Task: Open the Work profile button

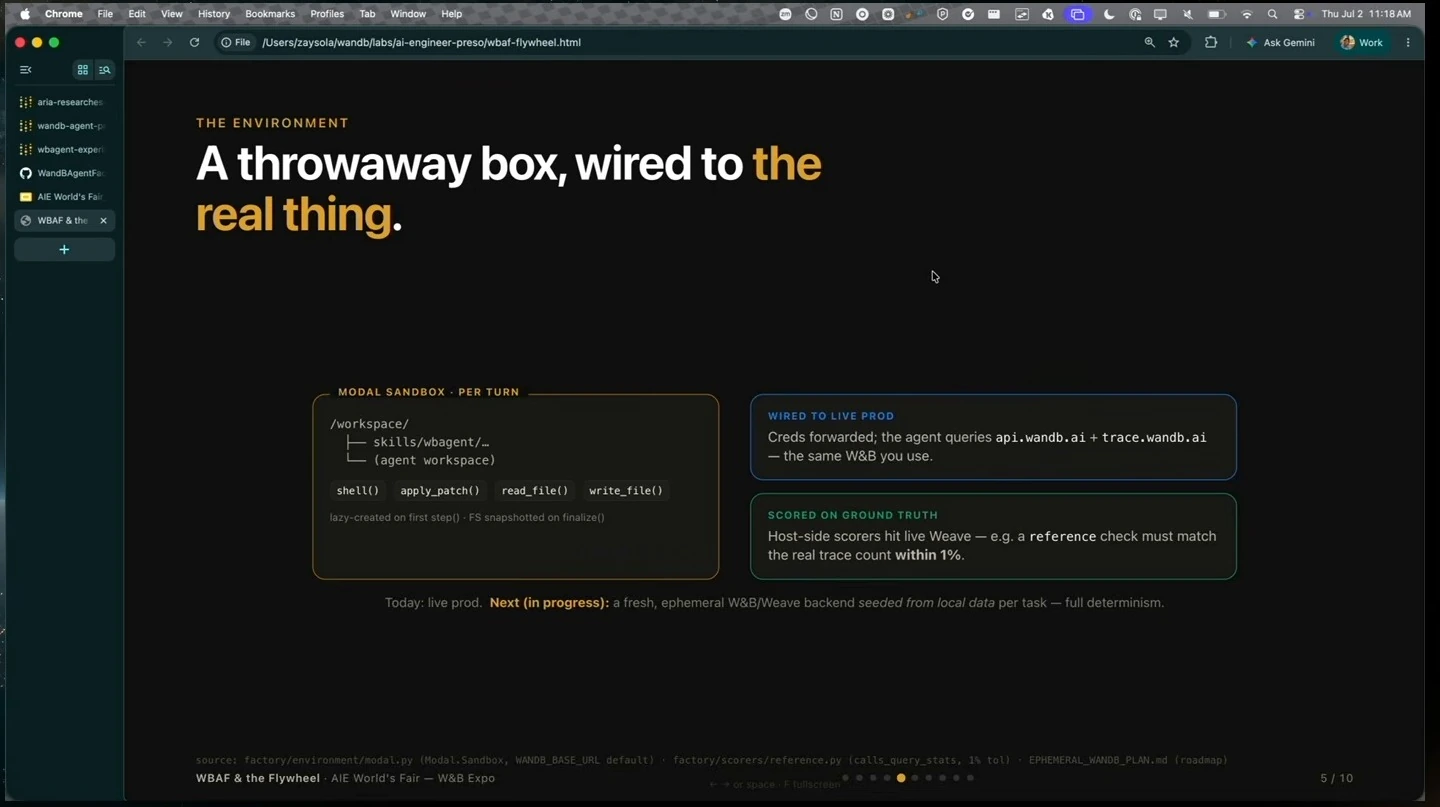Action: [1362, 42]
